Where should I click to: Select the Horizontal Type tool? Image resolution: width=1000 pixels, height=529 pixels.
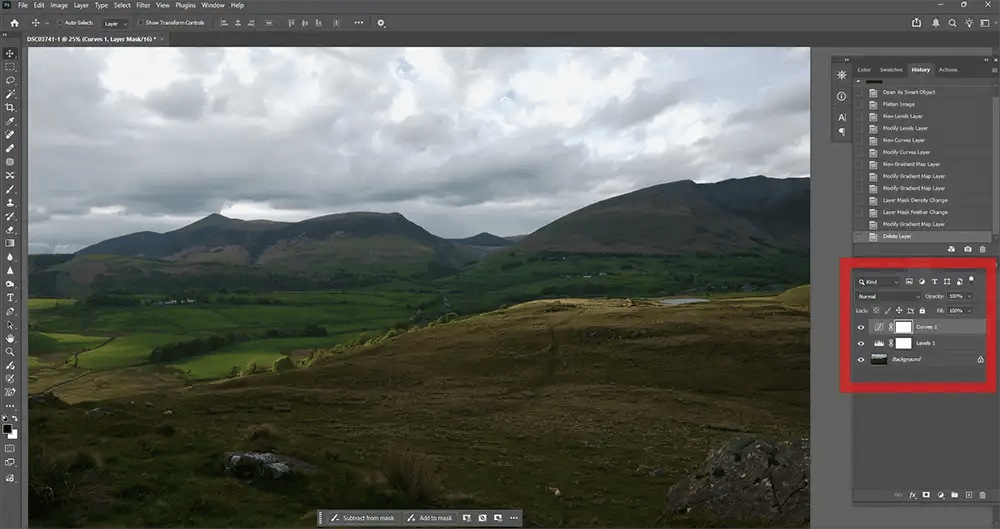tap(10, 297)
